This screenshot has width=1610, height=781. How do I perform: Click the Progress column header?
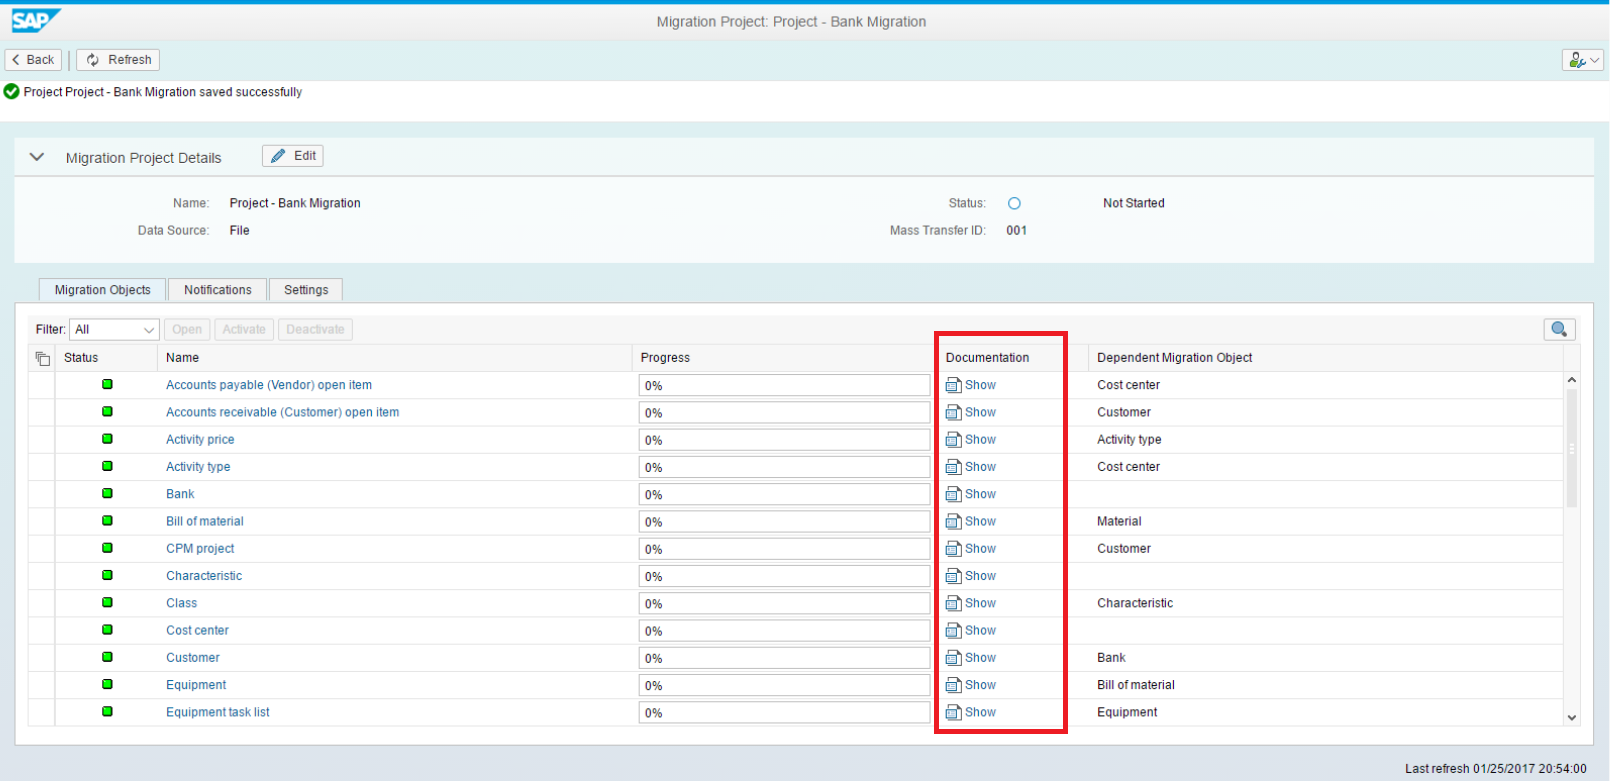click(784, 358)
